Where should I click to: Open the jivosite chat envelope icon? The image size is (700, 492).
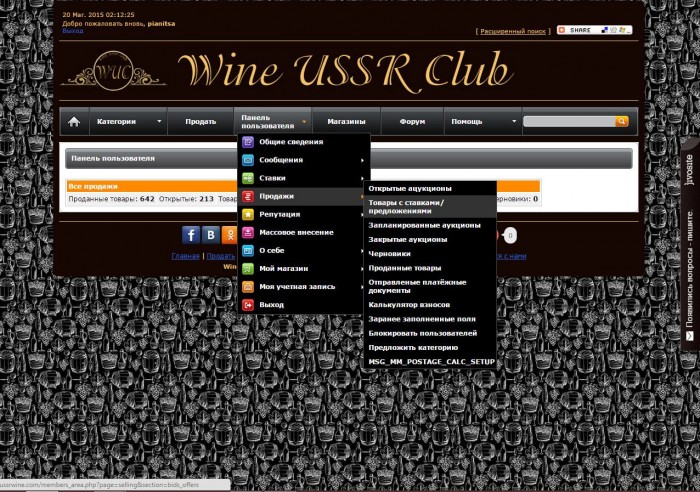(690, 335)
